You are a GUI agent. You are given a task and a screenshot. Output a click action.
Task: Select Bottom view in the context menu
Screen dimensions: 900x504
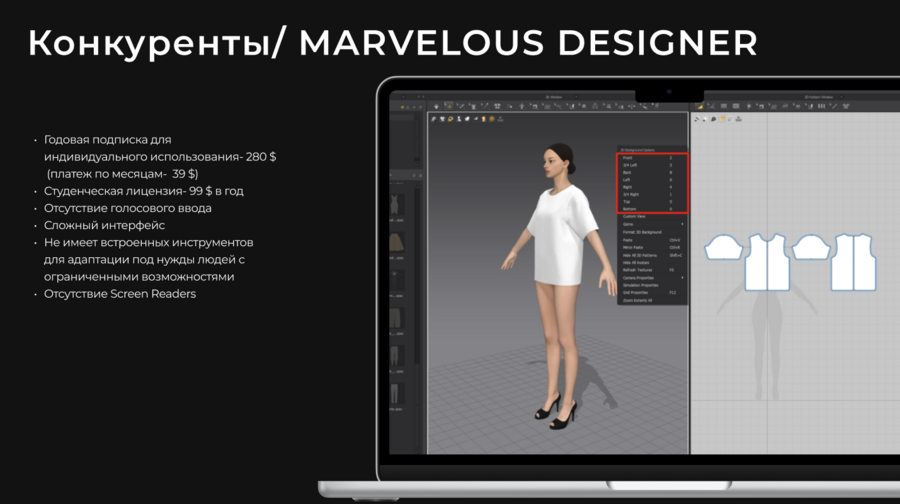point(652,209)
